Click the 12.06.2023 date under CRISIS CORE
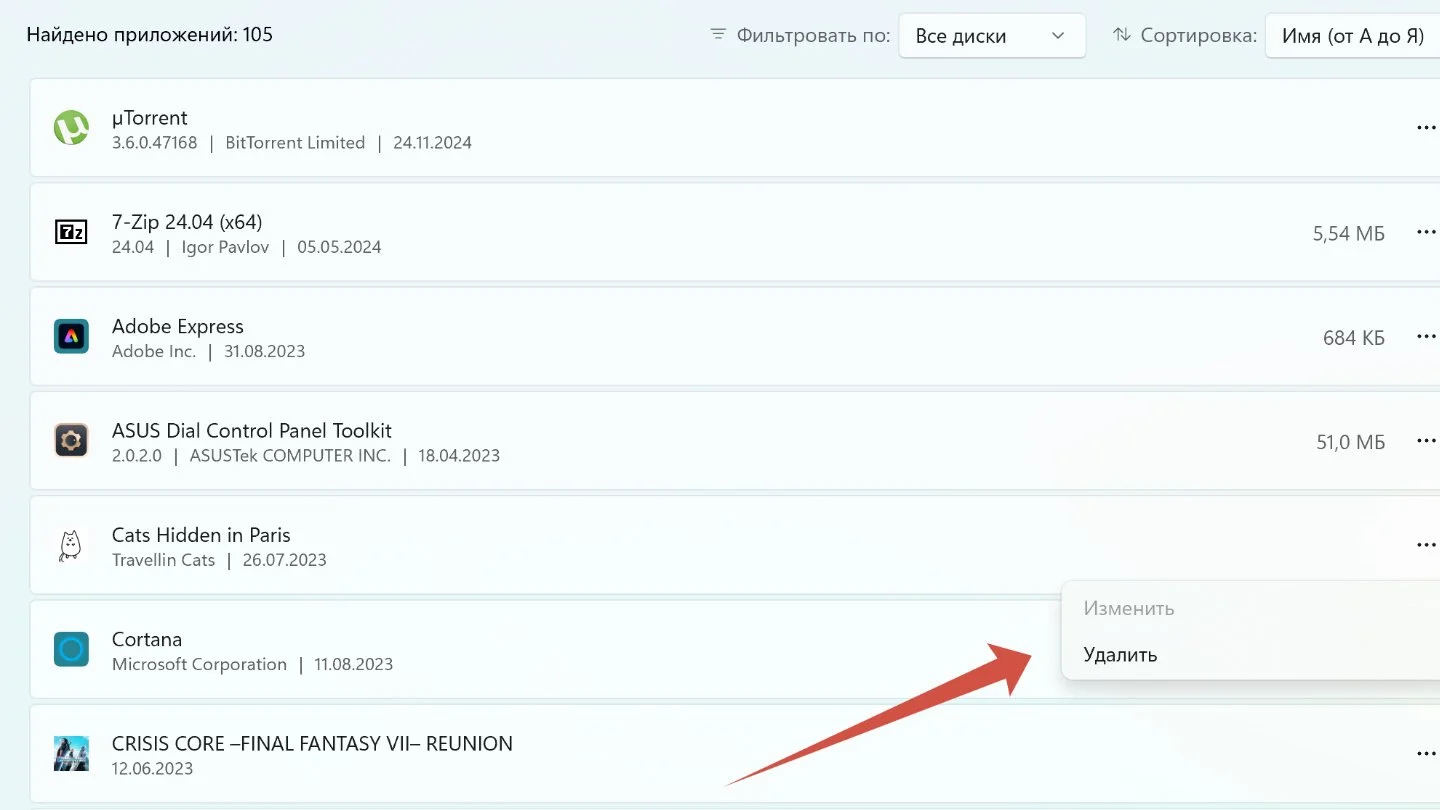This screenshot has height=810, width=1440. (x=153, y=769)
